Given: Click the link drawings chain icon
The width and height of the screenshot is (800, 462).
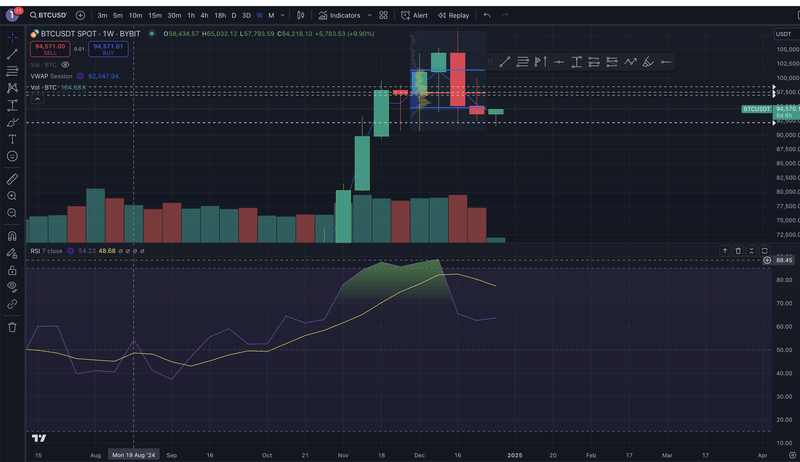Looking at the screenshot, I should [12, 304].
